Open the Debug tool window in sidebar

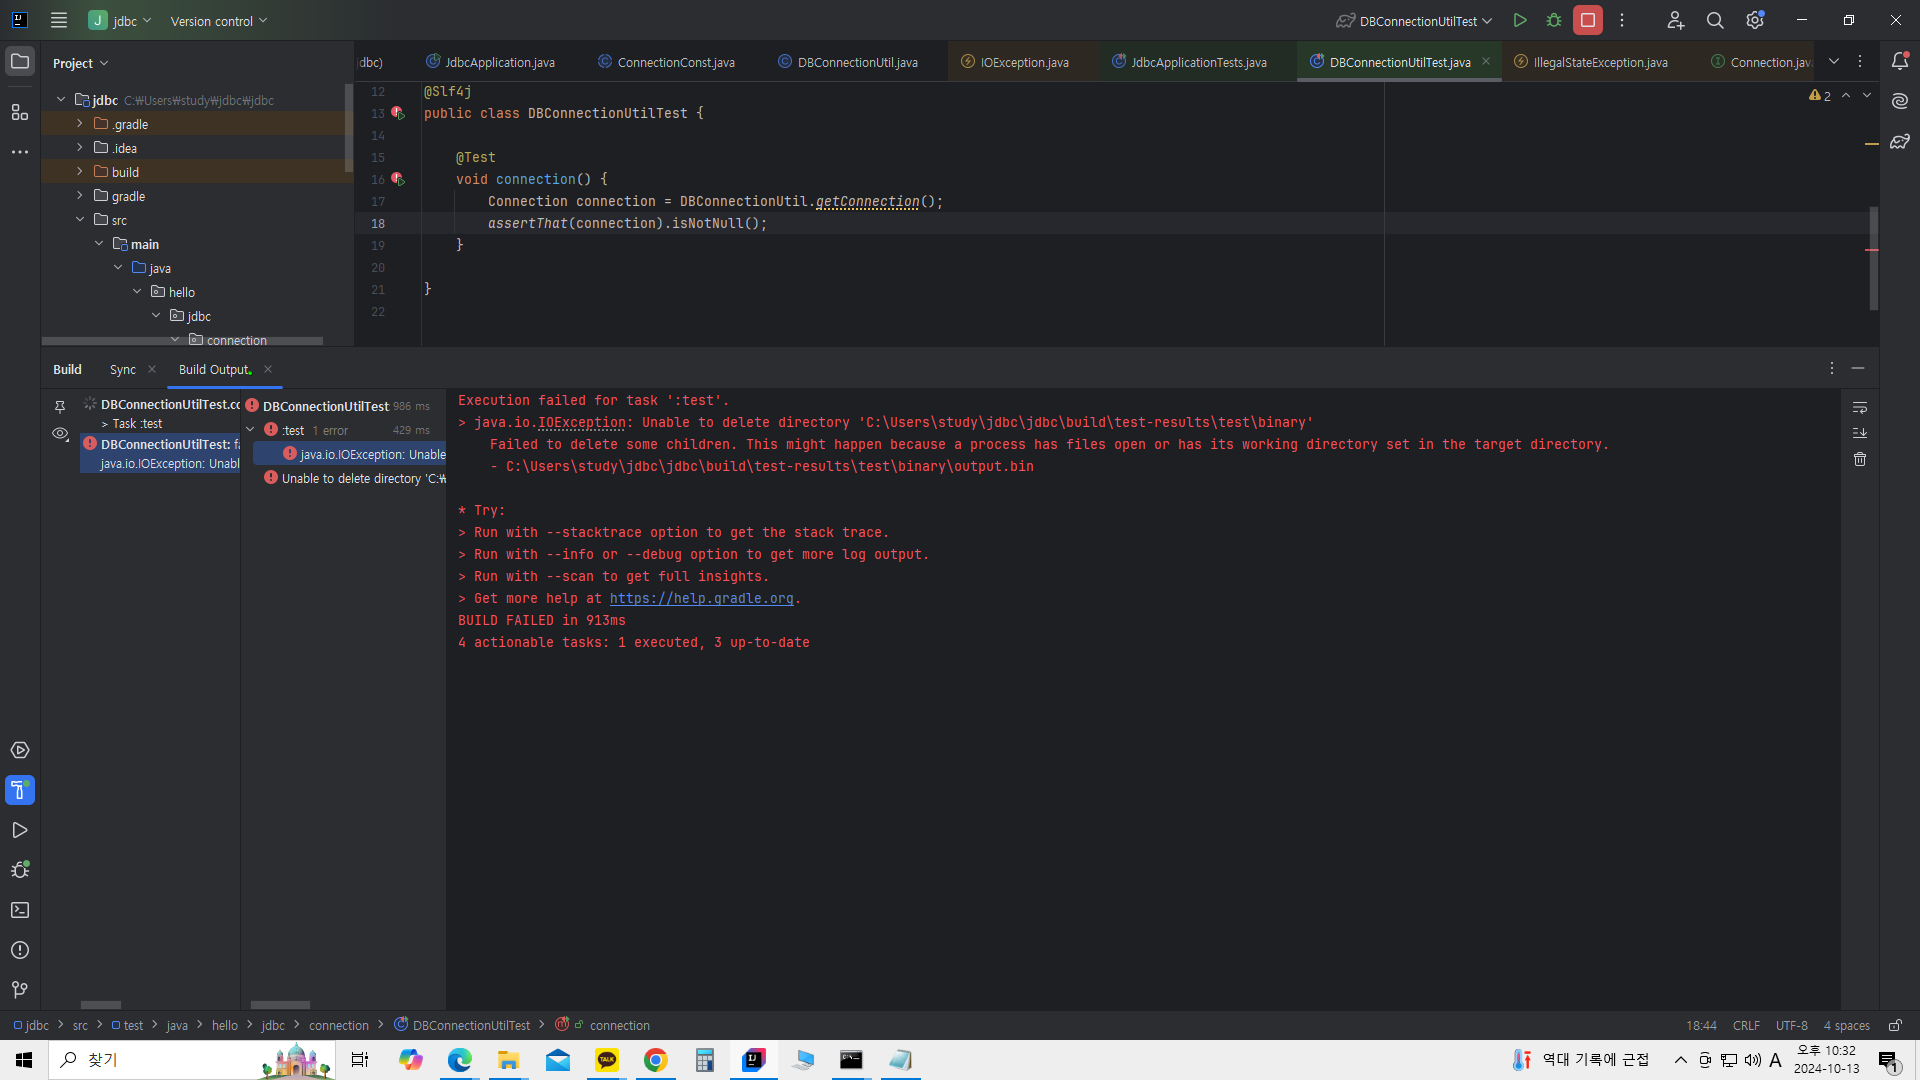(x=20, y=870)
